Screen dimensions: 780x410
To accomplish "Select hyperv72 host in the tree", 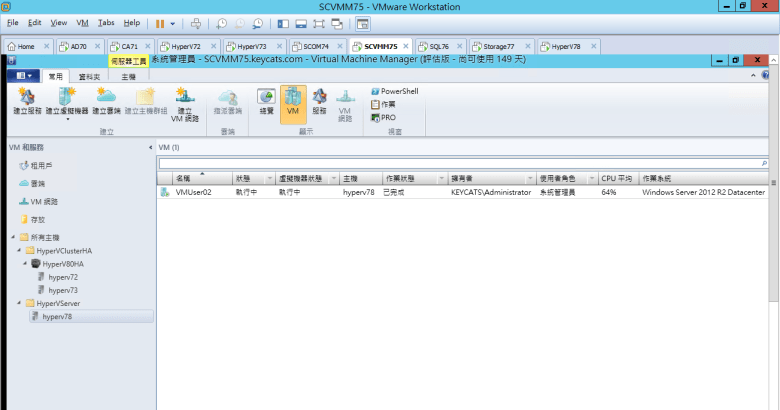I will (x=62, y=276).
